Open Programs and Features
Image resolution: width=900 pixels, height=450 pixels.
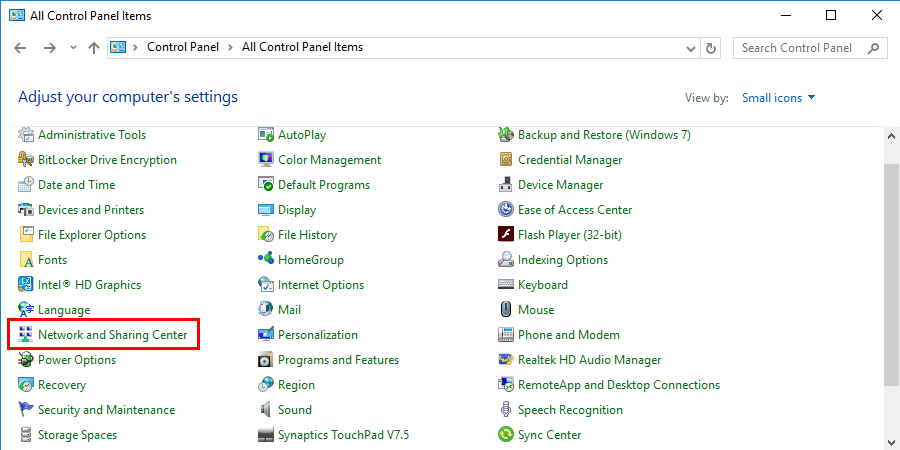(339, 360)
